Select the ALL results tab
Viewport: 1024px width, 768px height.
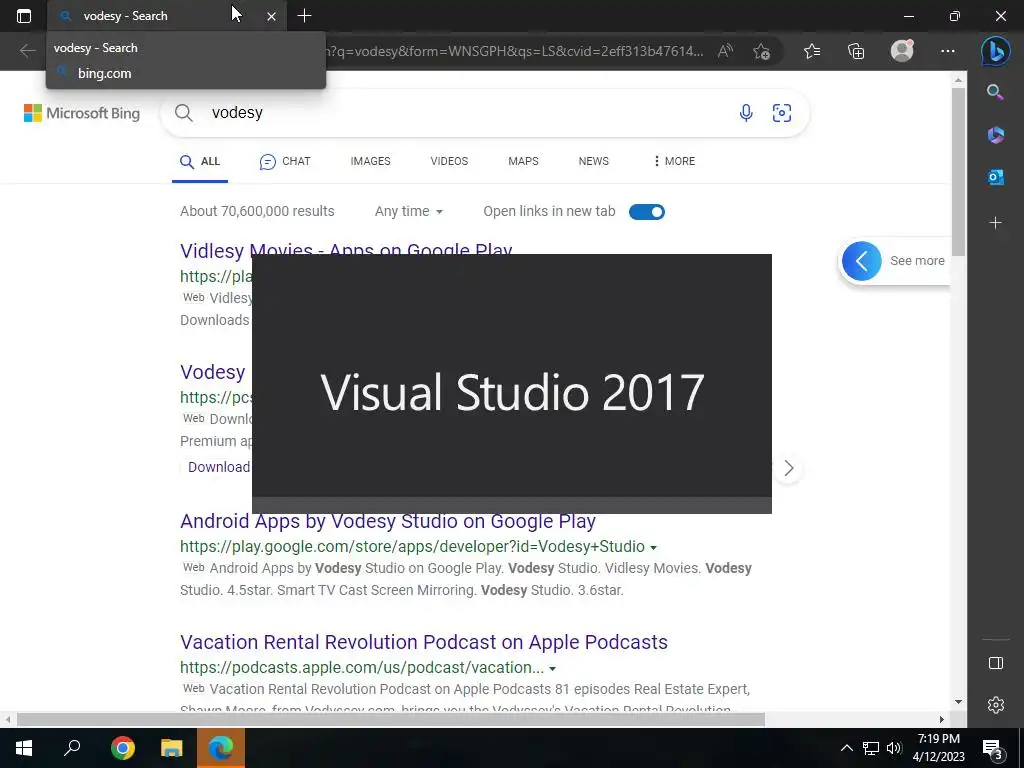pos(200,161)
